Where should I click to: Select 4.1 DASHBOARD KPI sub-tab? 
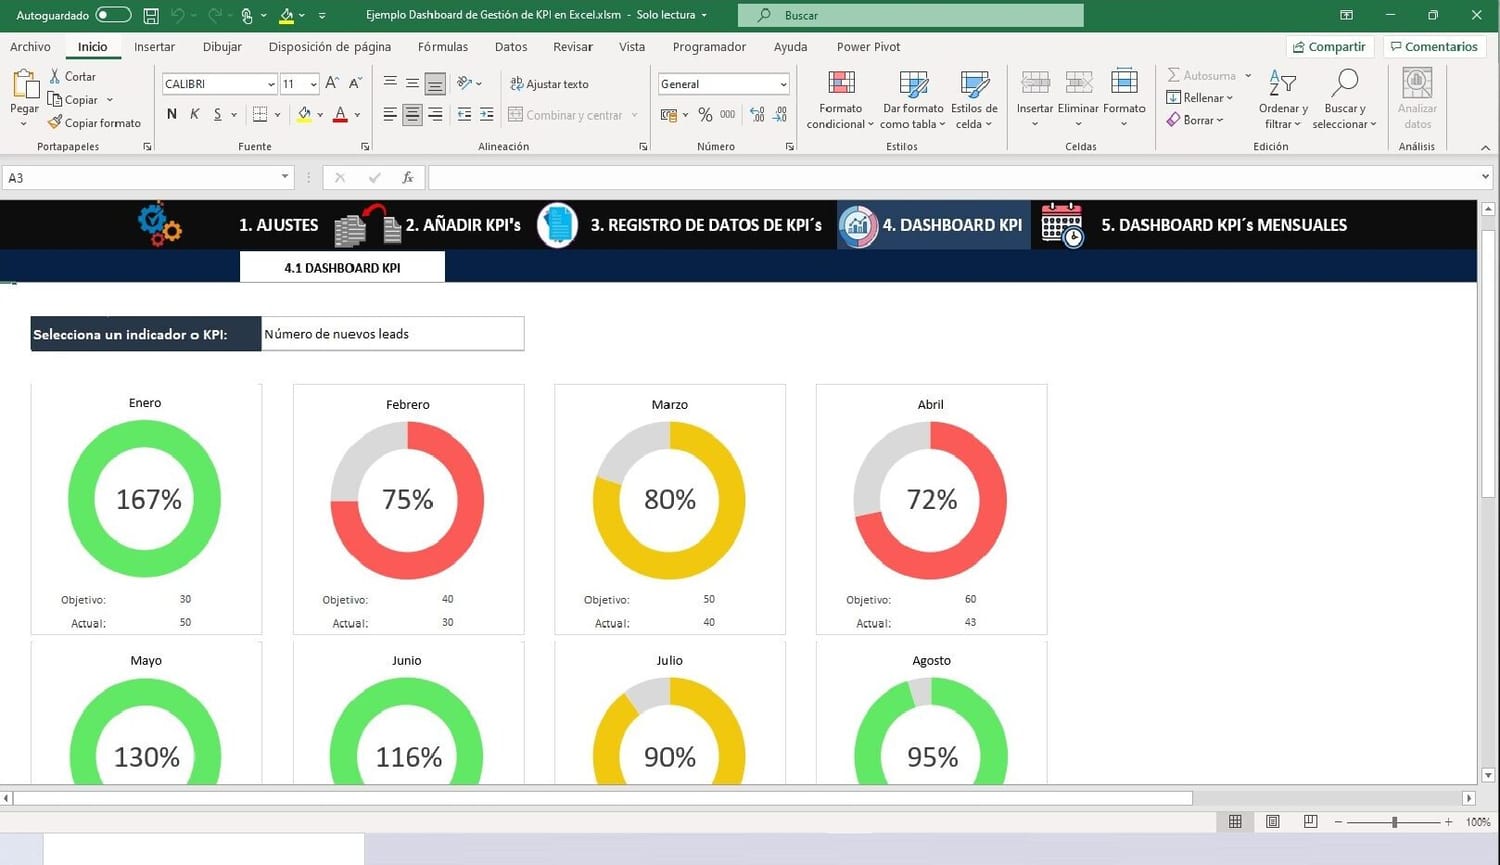tap(342, 268)
